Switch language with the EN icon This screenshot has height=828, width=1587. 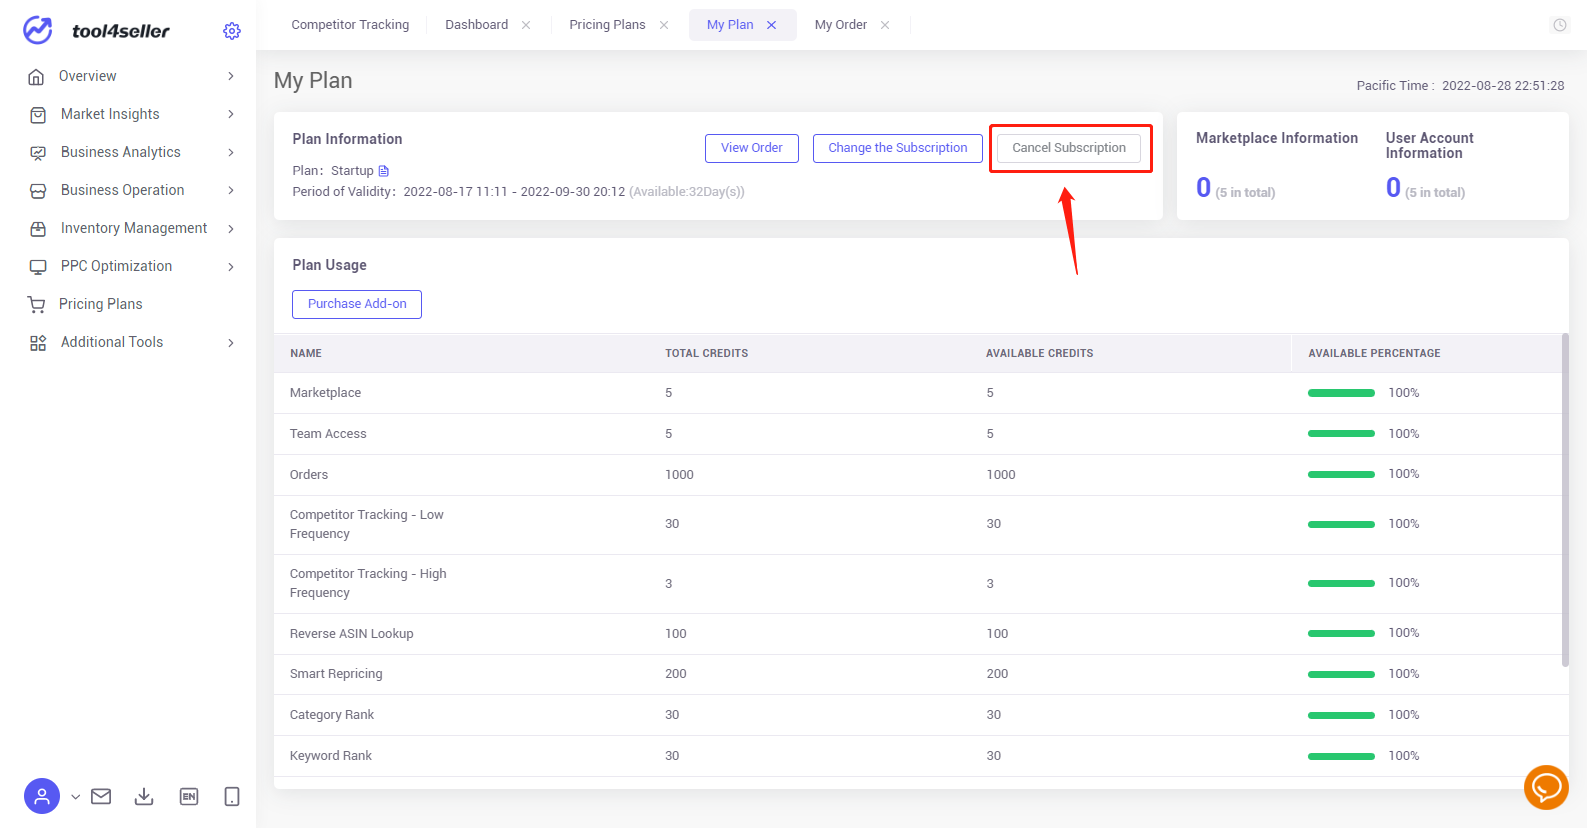[189, 796]
